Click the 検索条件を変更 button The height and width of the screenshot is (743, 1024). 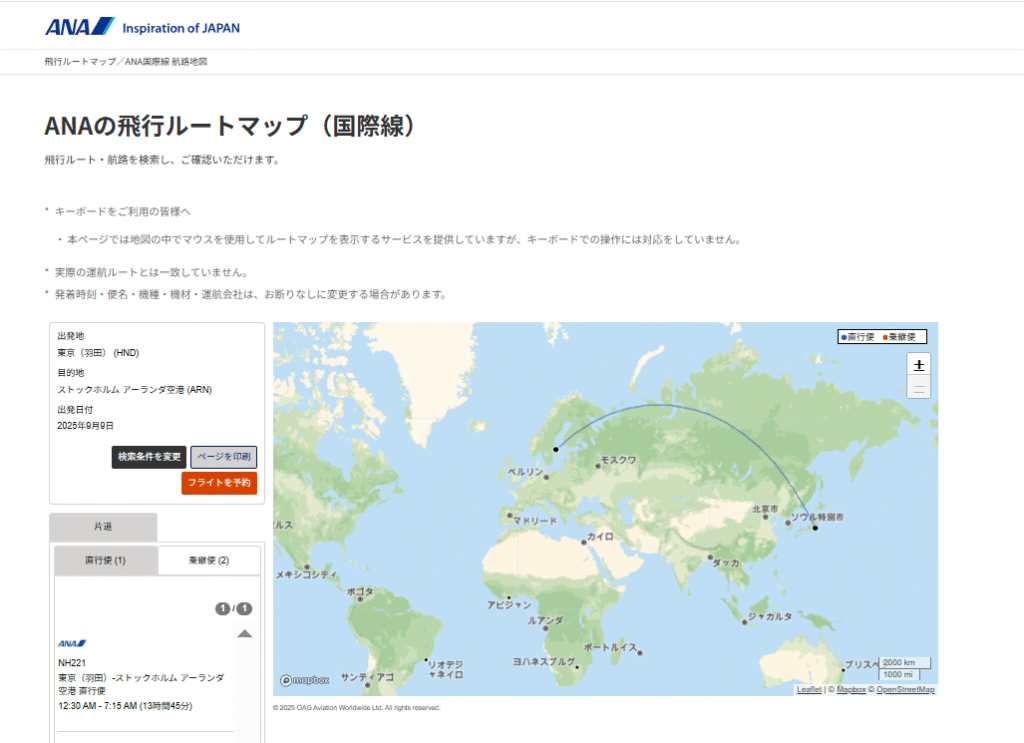click(149, 457)
